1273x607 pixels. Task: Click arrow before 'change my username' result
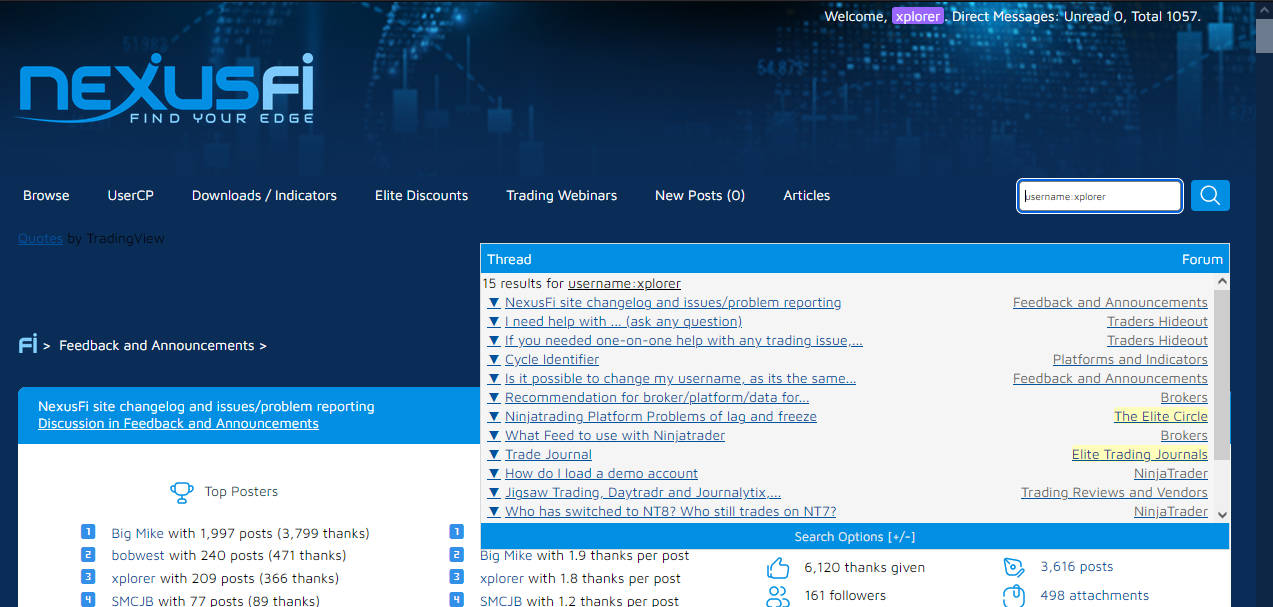[x=494, y=379]
